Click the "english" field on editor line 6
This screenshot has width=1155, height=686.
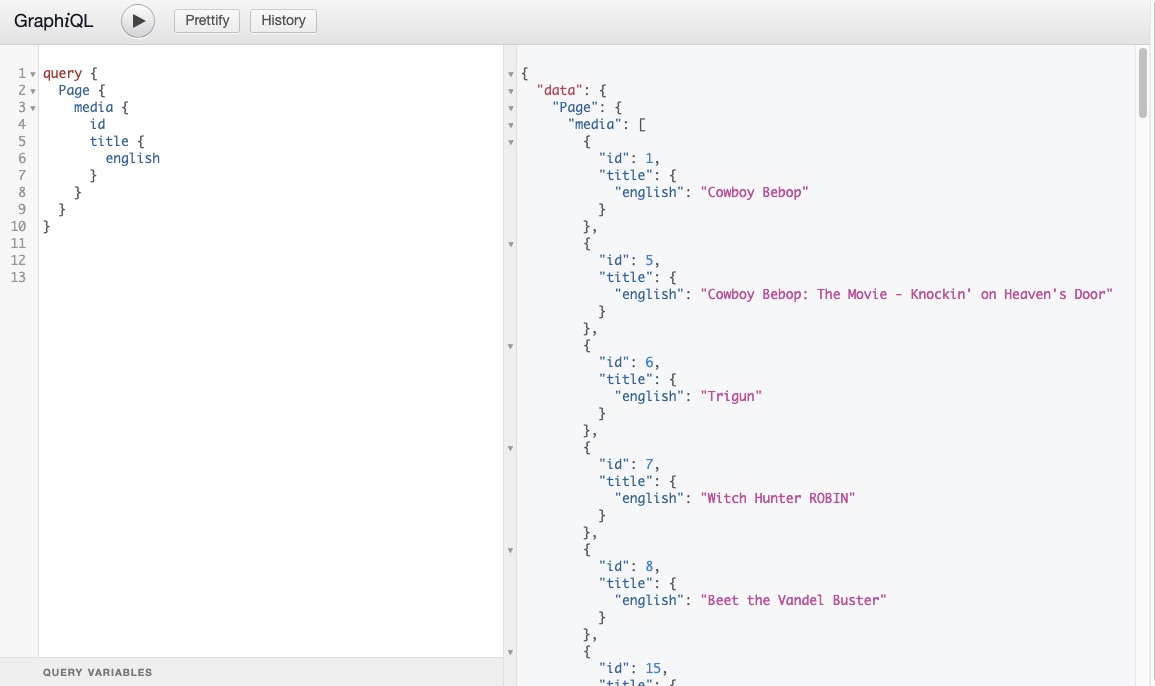[x=133, y=158]
